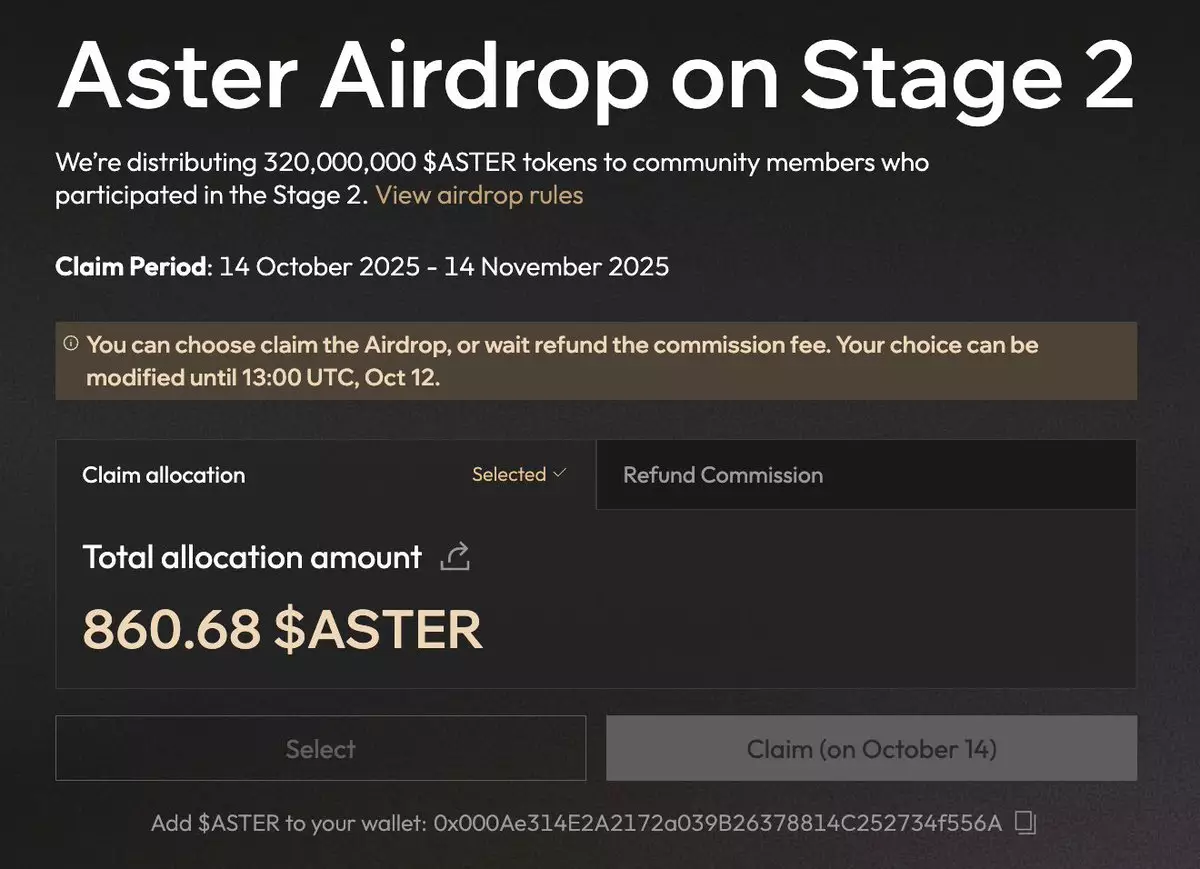Switch to the Claim allocation tab
1200x869 pixels.
tap(164, 475)
